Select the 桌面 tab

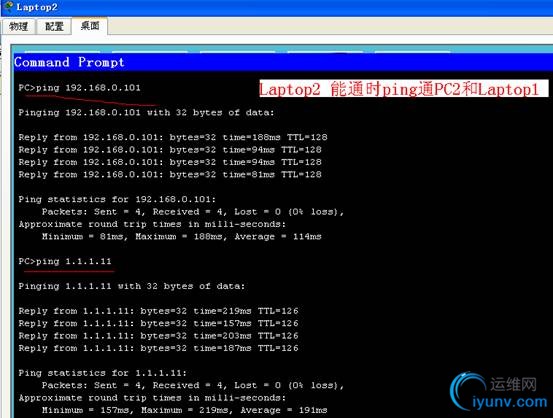click(x=90, y=26)
